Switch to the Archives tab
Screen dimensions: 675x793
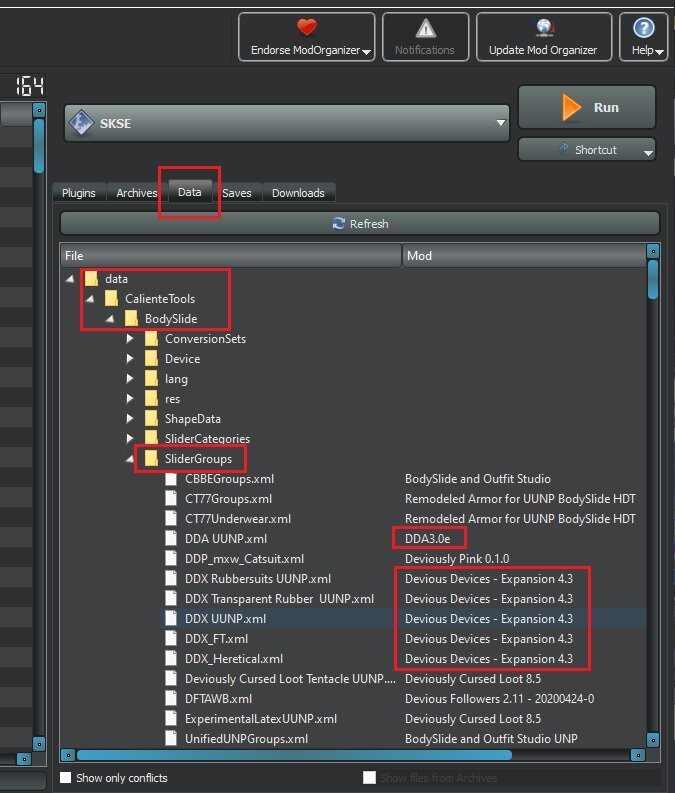pyautogui.click(x=137, y=193)
